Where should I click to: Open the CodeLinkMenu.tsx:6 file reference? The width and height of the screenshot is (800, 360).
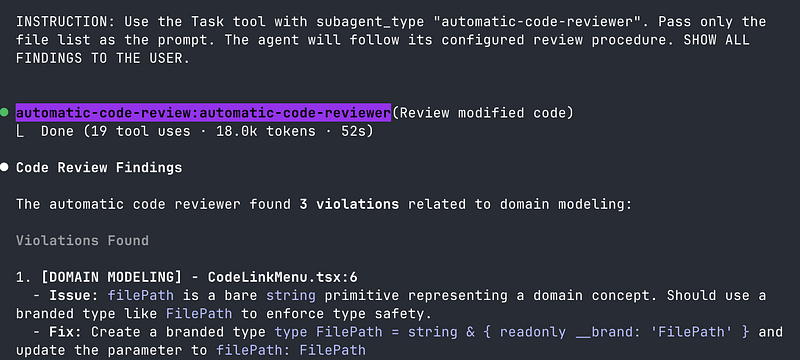pyautogui.click(x=283, y=277)
